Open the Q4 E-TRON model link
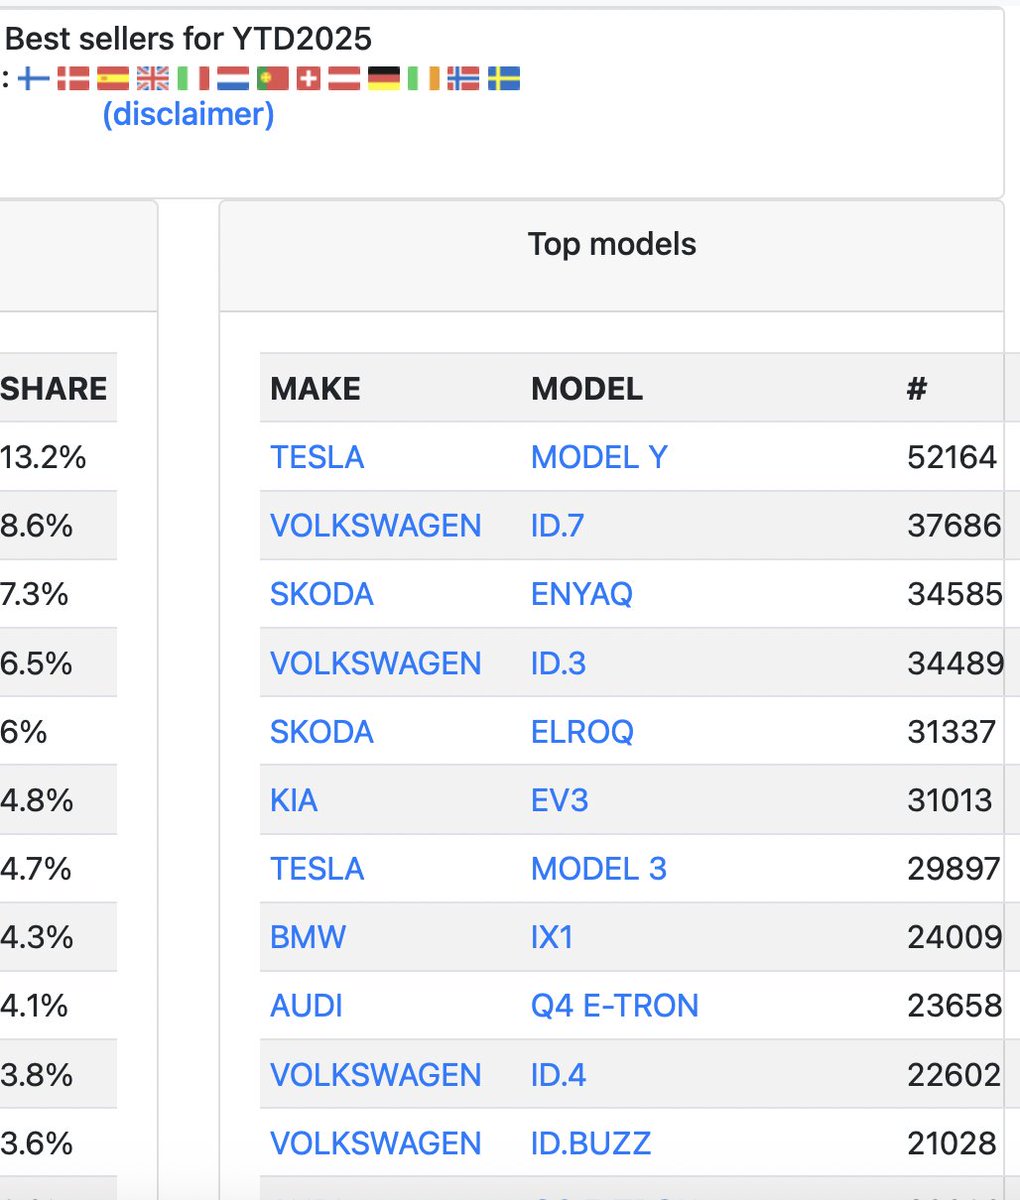This screenshot has width=1020, height=1200. [x=615, y=1005]
